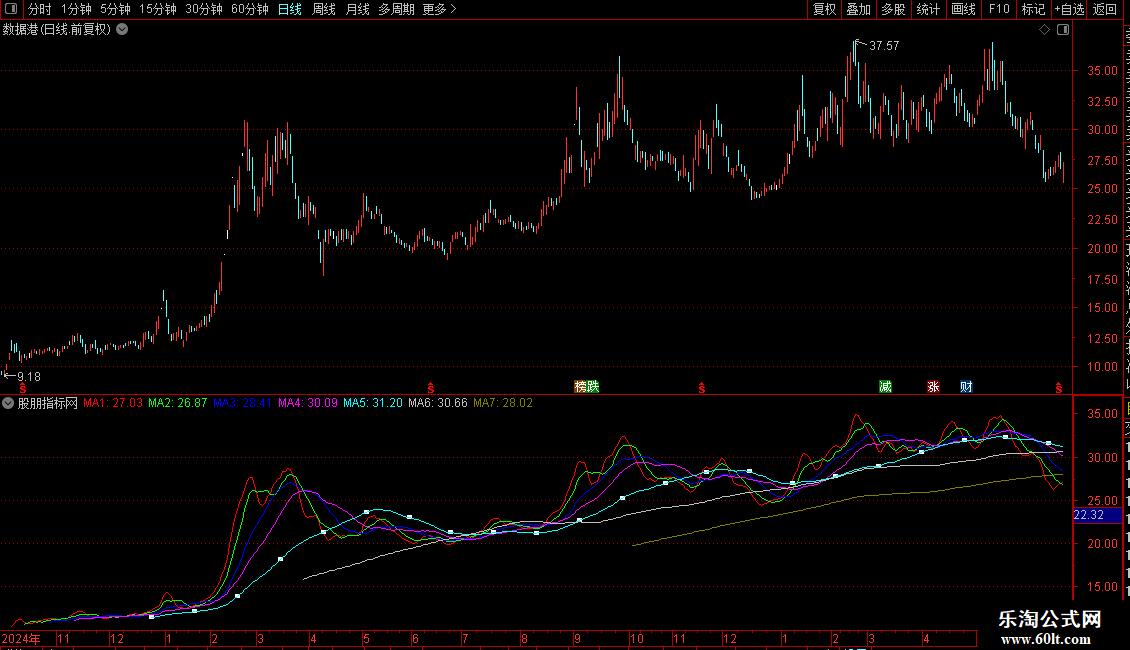Click the MA5: 31.20 indicator value
Screen dimensions: 1130x650
point(373,404)
